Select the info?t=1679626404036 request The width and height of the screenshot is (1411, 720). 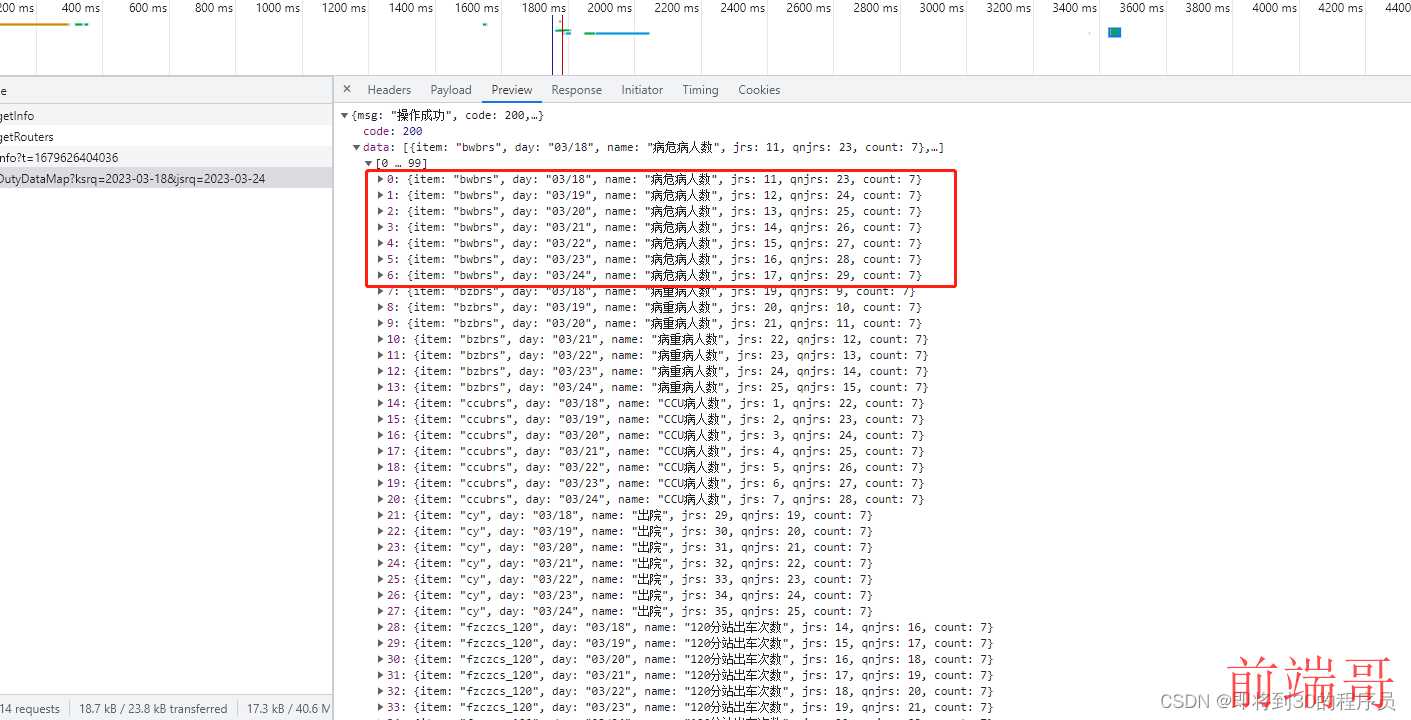(166, 158)
